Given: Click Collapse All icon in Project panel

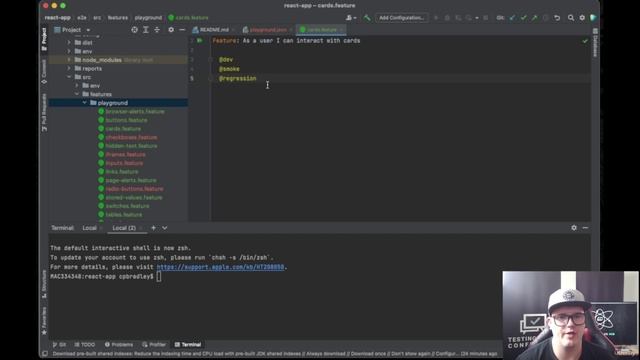Looking at the screenshot, I should 157,30.
